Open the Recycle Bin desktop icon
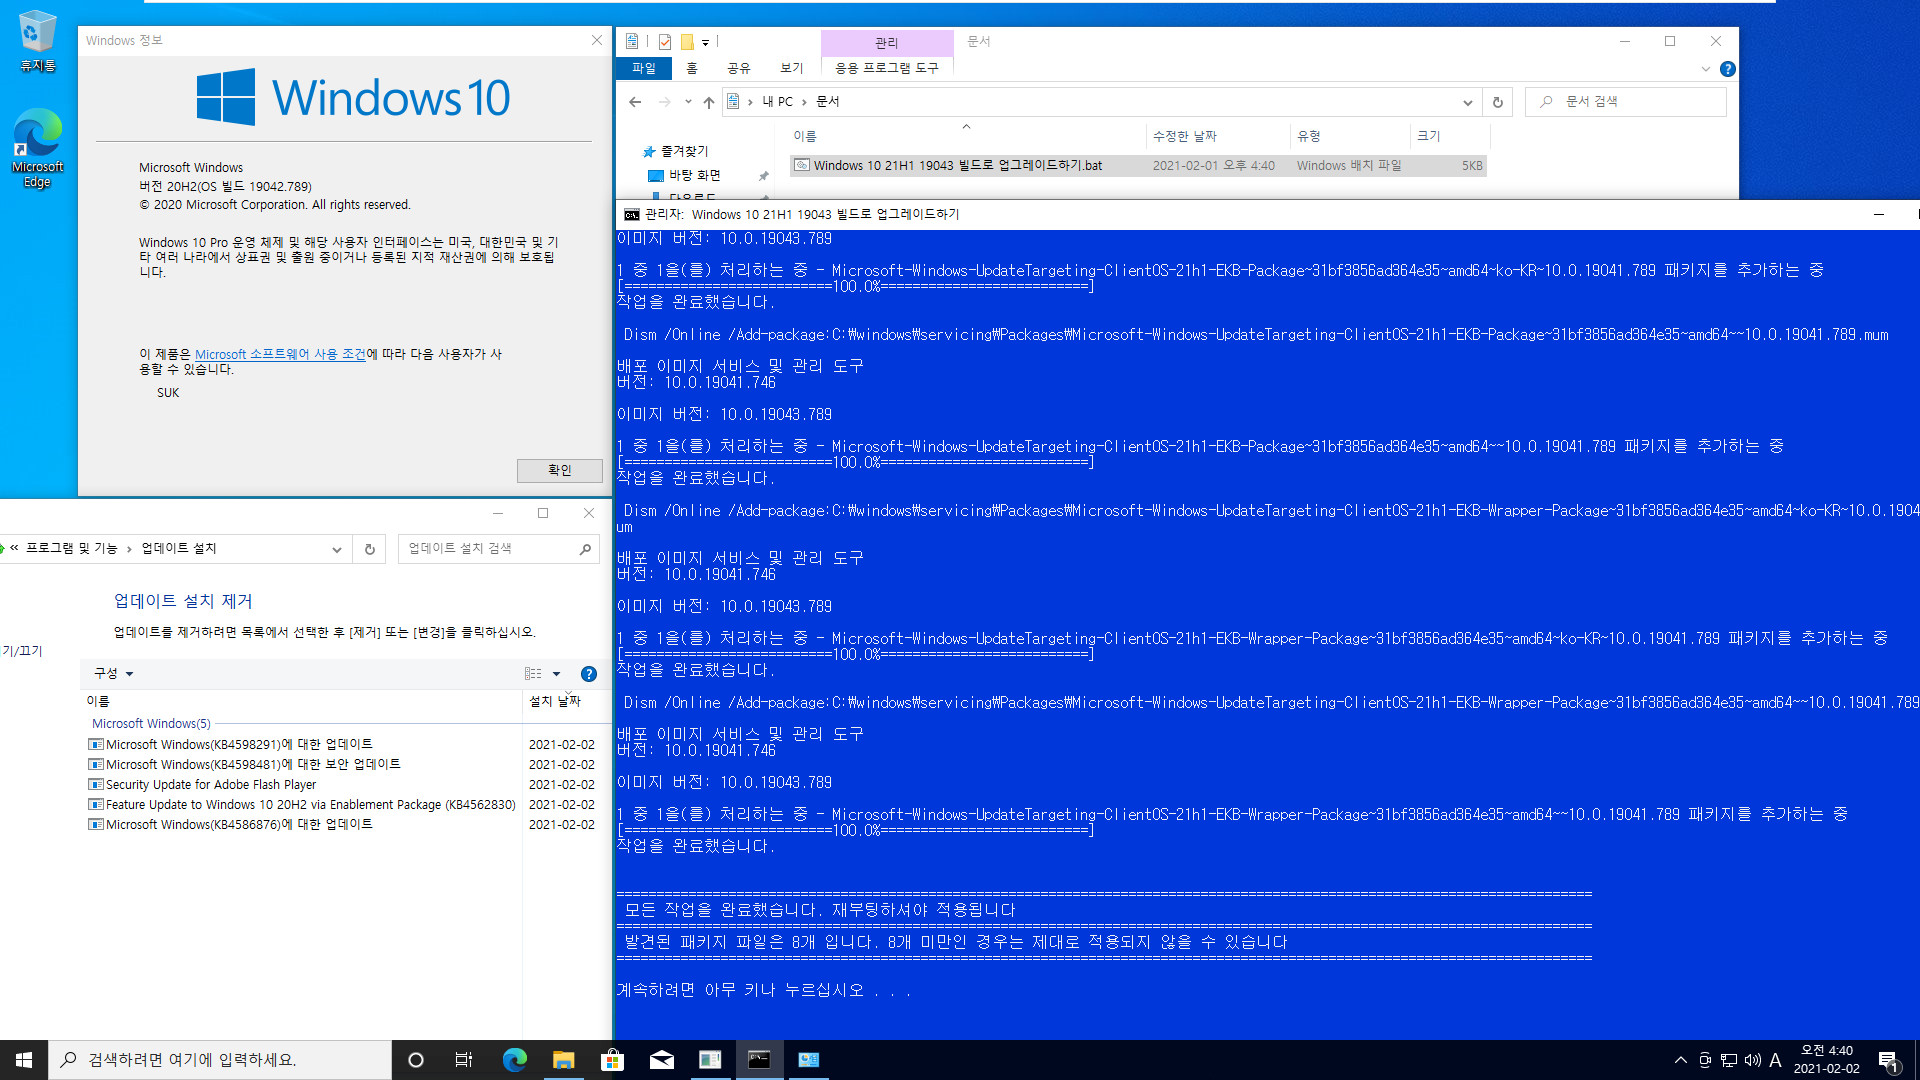 point(37,41)
